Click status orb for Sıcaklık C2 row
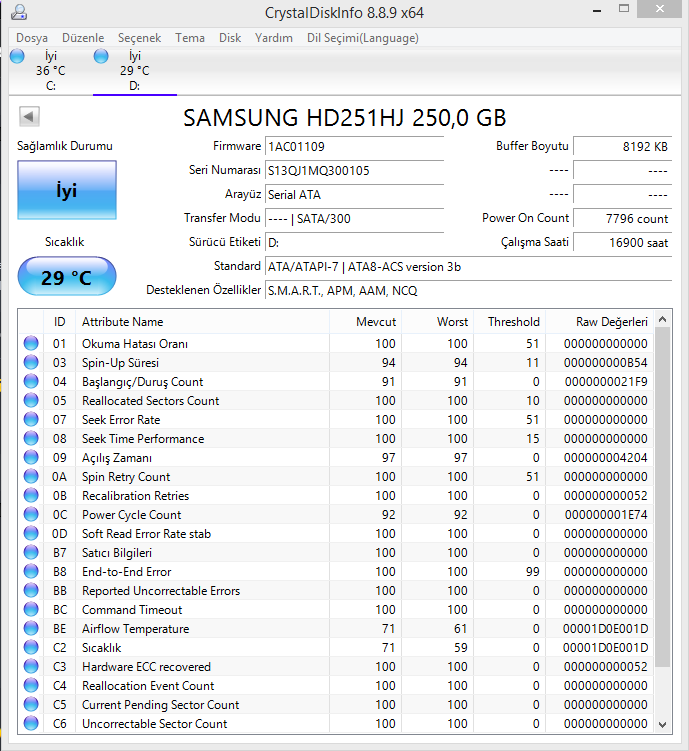This screenshot has width=689, height=751. click(x=31, y=648)
